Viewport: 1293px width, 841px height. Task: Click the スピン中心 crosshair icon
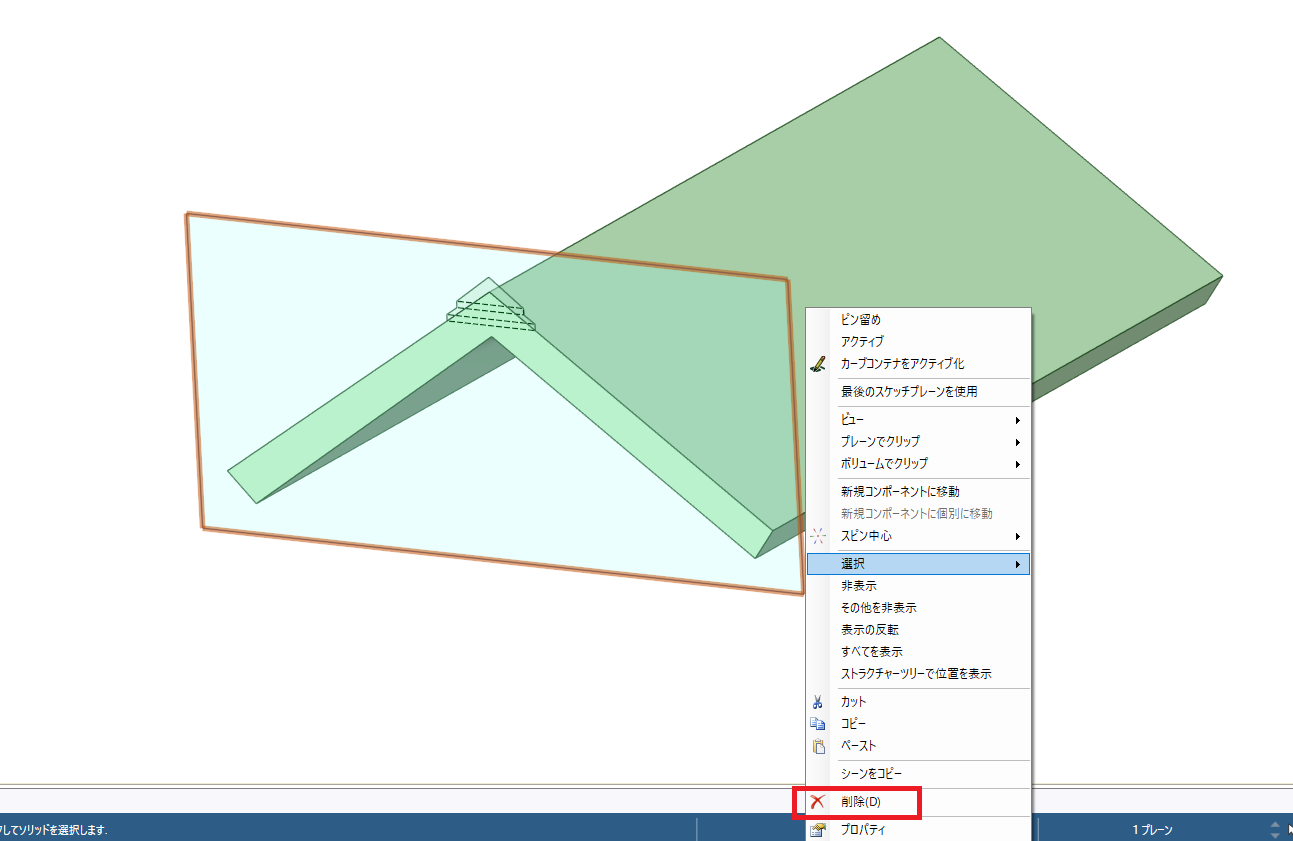(x=818, y=536)
